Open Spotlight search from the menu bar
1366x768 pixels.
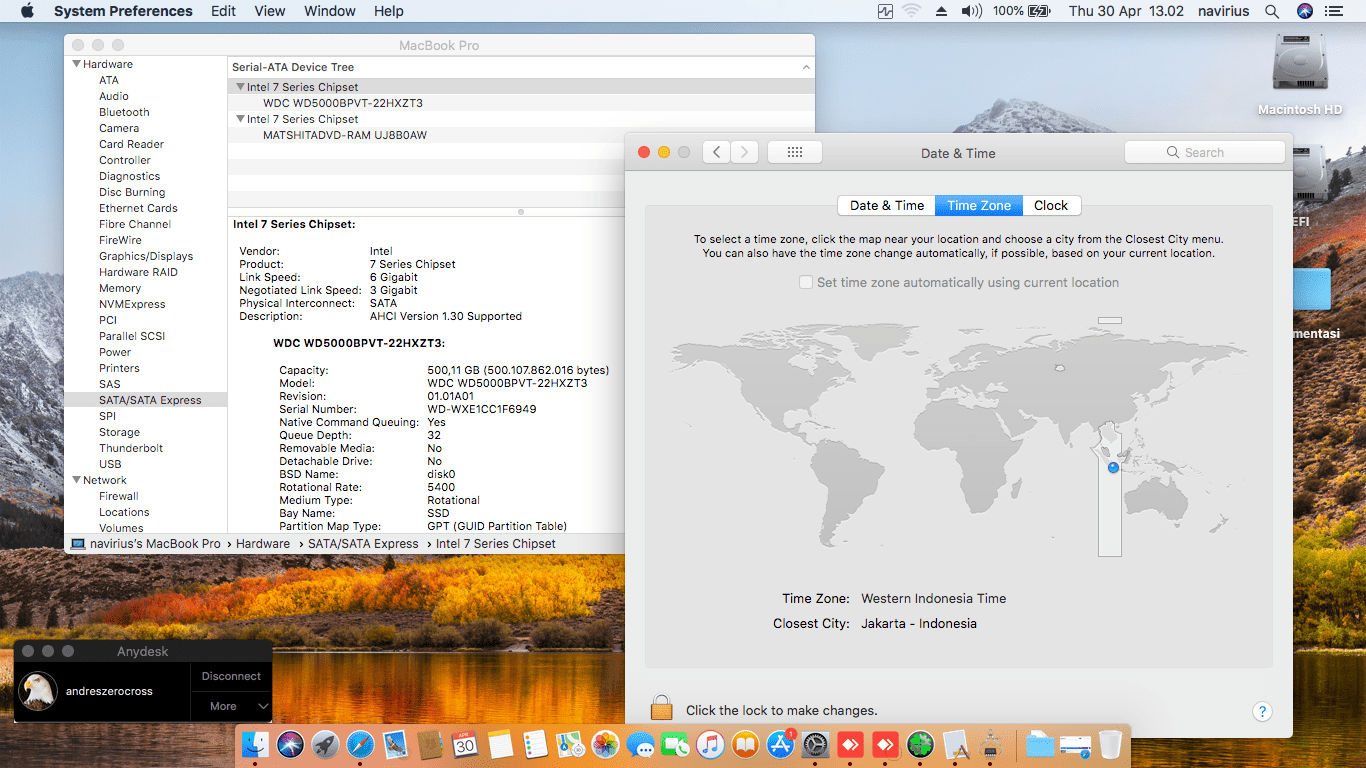click(x=1271, y=11)
